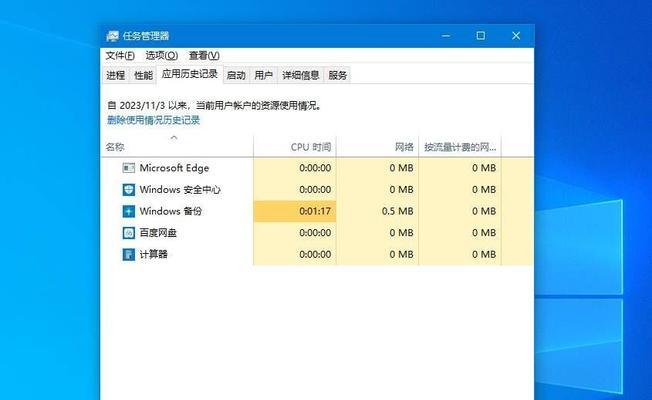Click the Task Manager title bar icon
This screenshot has height=400, width=652.
[112, 36]
